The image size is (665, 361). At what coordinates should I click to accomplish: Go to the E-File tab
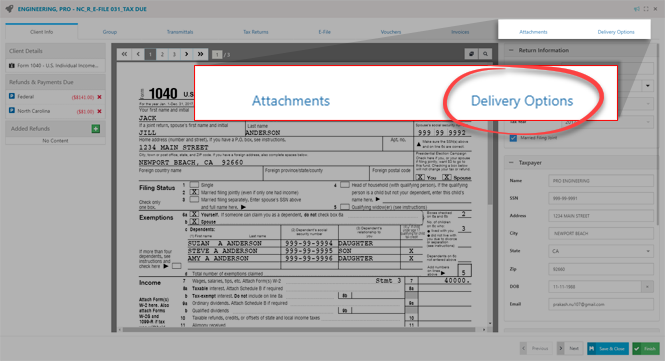[x=324, y=32]
